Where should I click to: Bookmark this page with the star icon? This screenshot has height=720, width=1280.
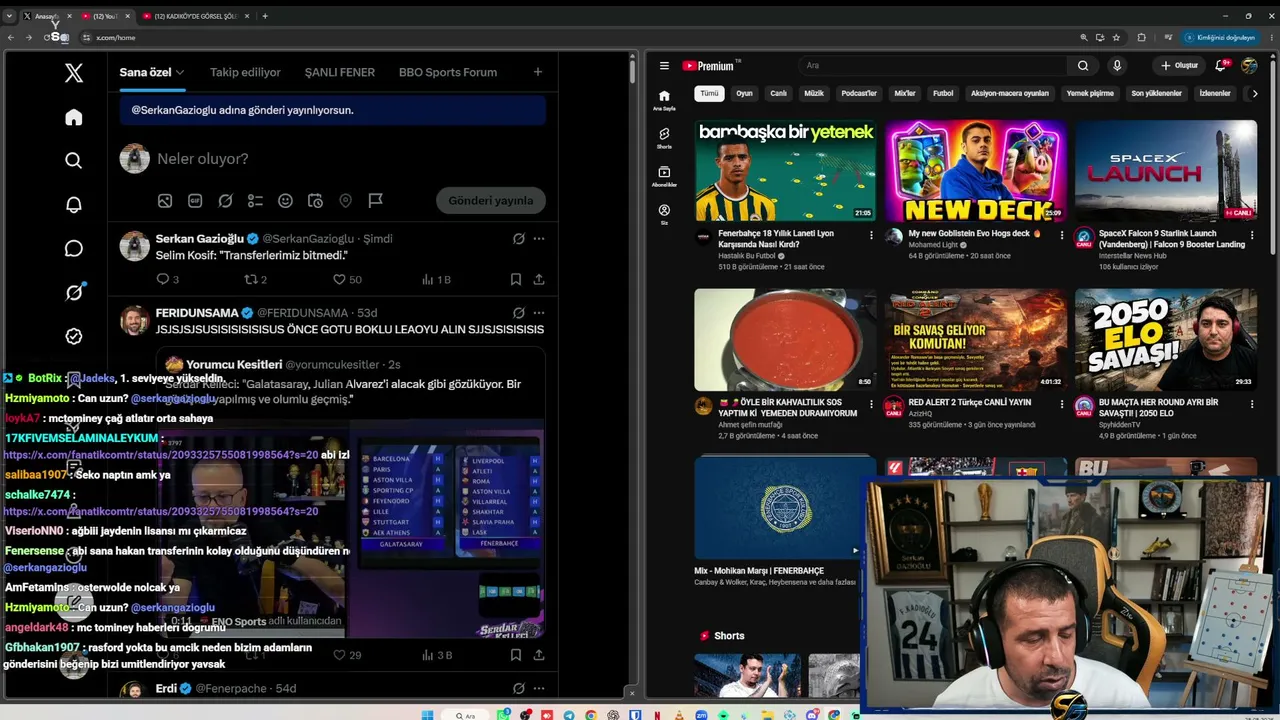pyautogui.click(x=1116, y=37)
